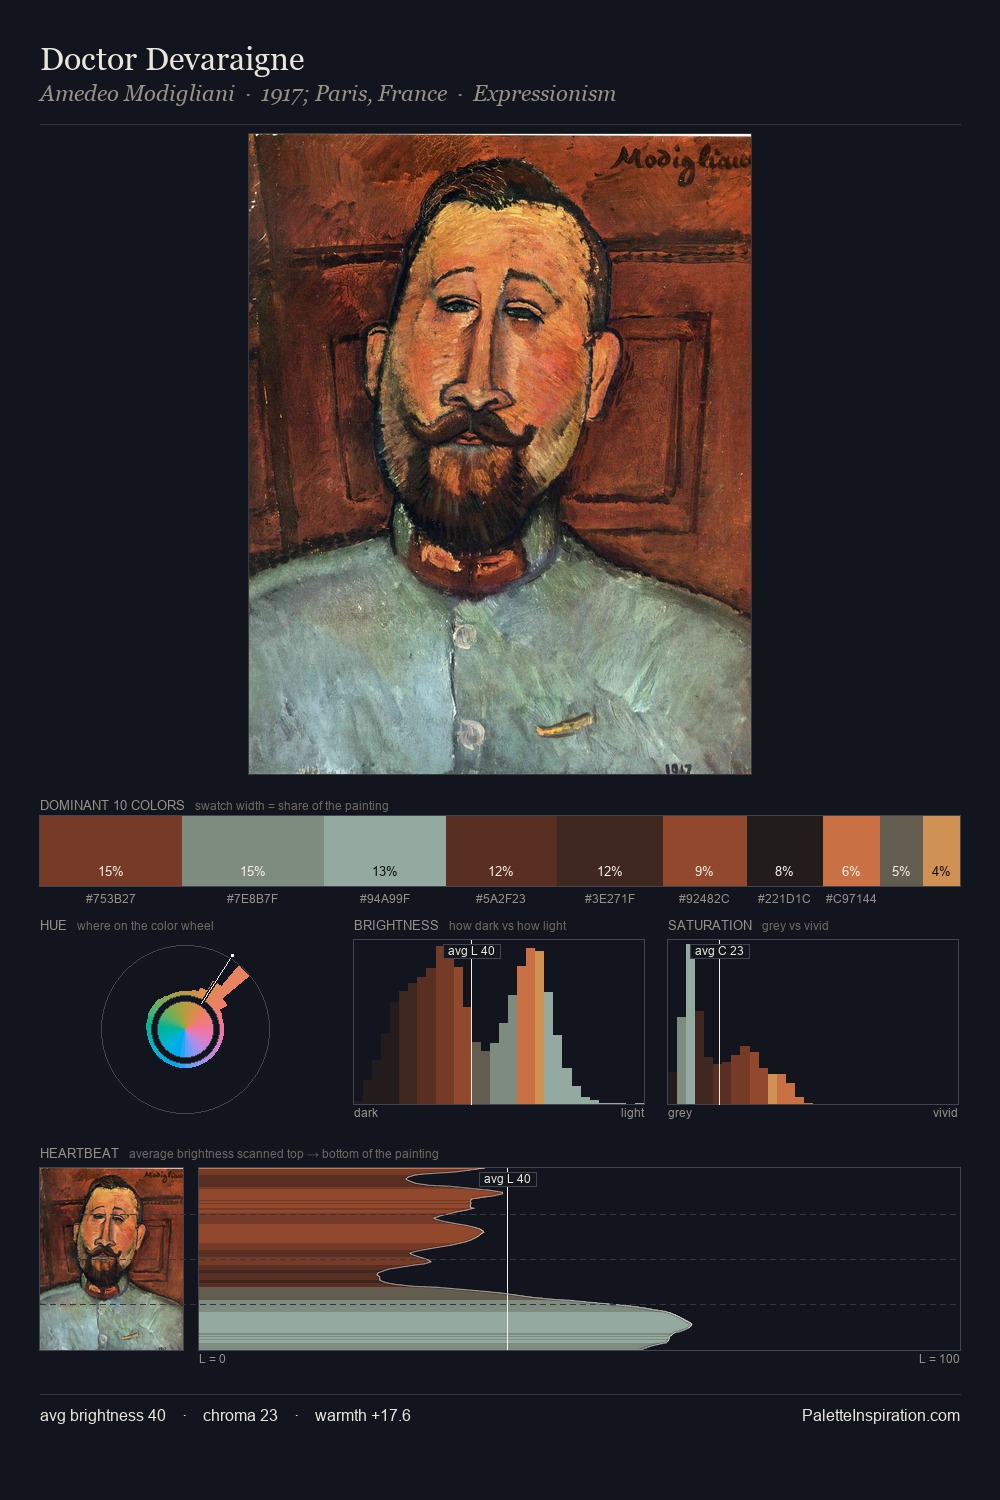Click 'how dark vs how light' caption

coord(508,926)
